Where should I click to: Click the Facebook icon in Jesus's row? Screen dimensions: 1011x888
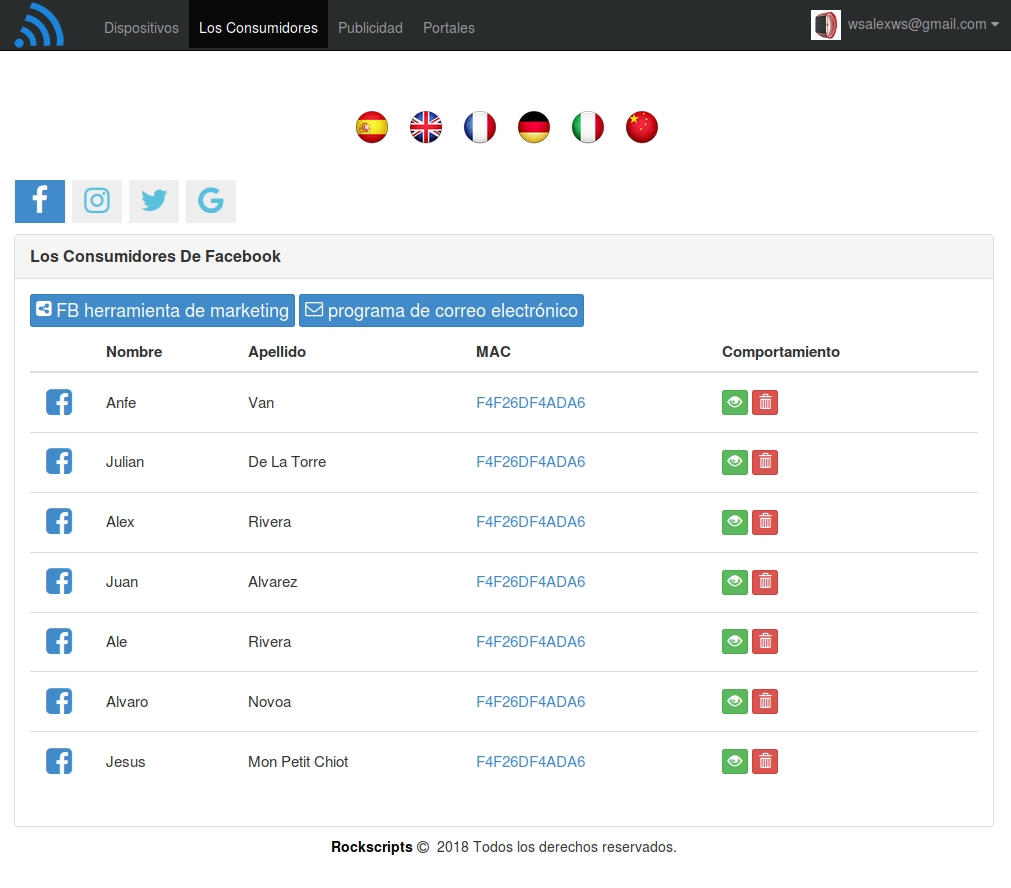click(59, 762)
